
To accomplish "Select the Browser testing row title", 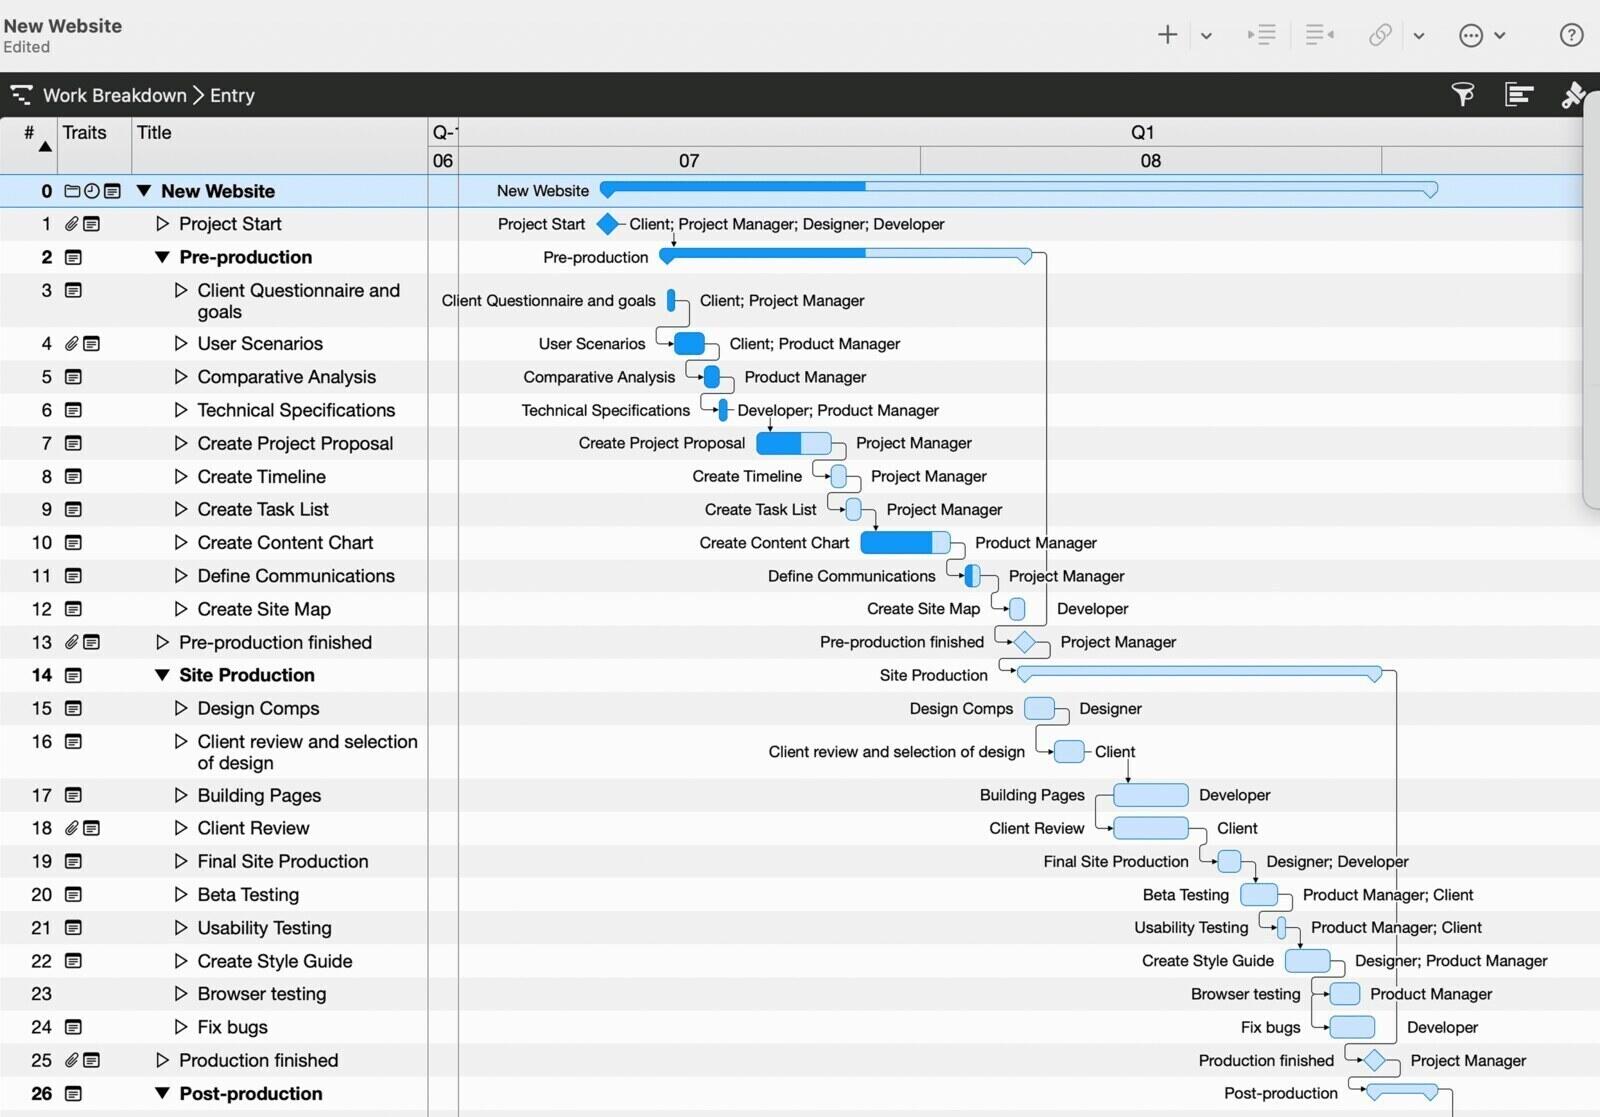I will point(262,994).
